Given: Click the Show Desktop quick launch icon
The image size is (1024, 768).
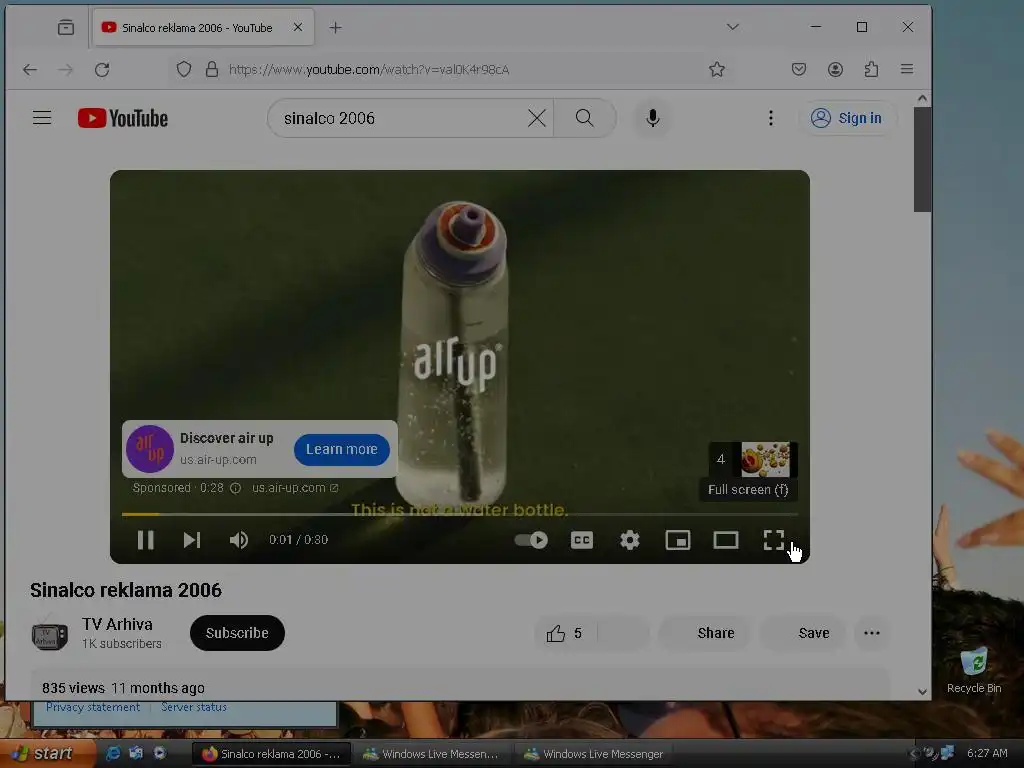Looking at the screenshot, I should [136, 753].
